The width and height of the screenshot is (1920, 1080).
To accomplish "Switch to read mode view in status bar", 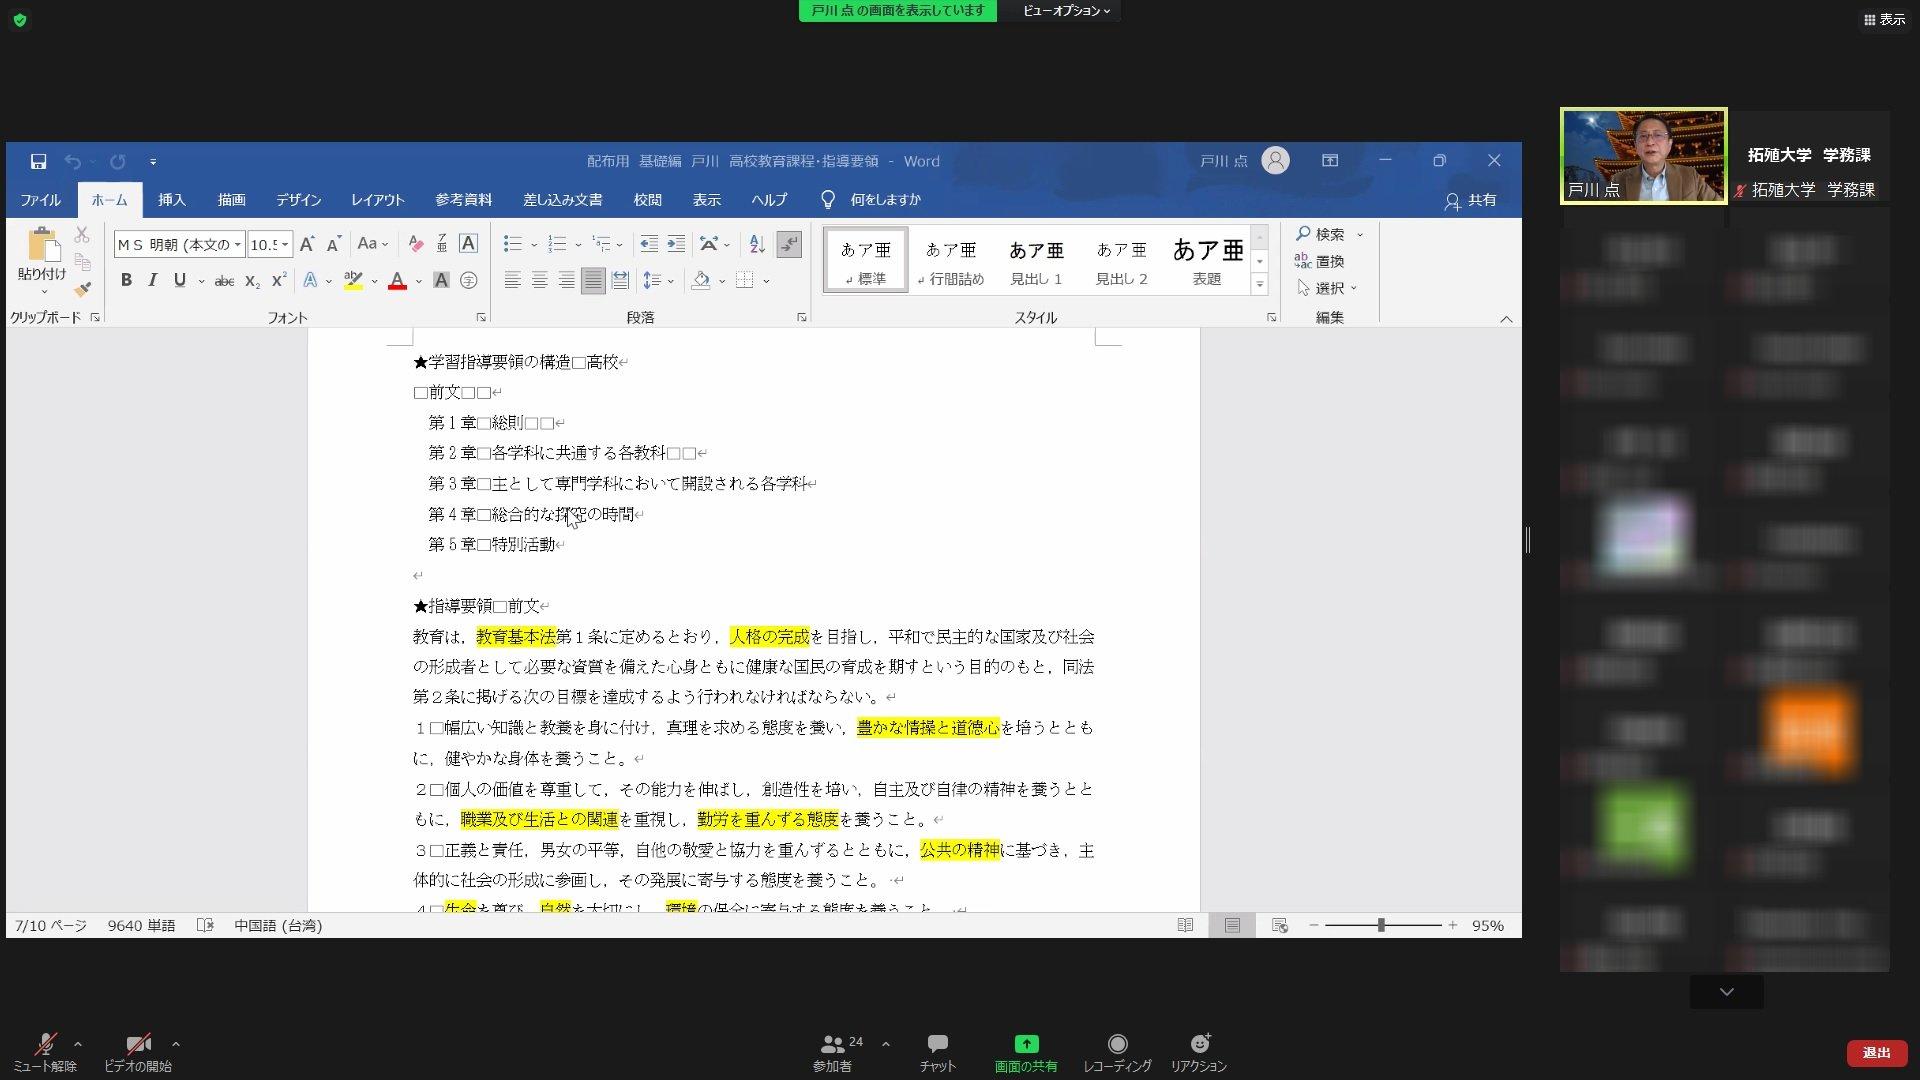I will (1185, 926).
